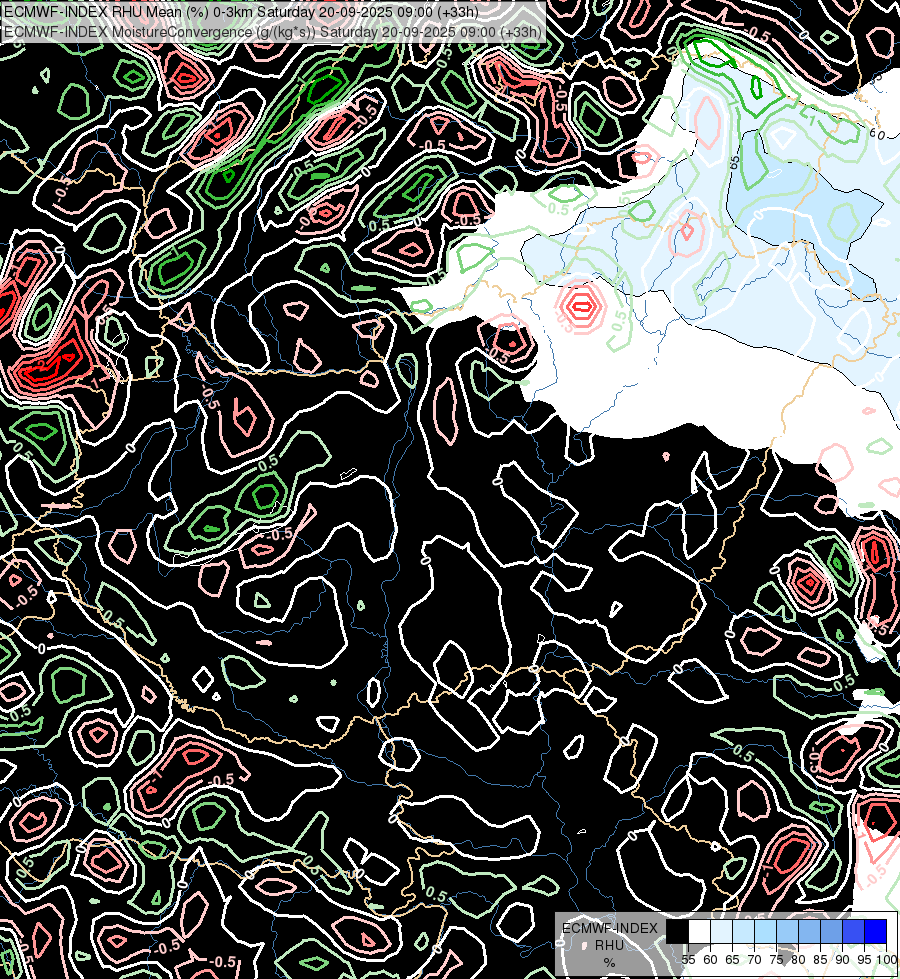Click the legend tick label 55
900x979 pixels.
point(688,960)
